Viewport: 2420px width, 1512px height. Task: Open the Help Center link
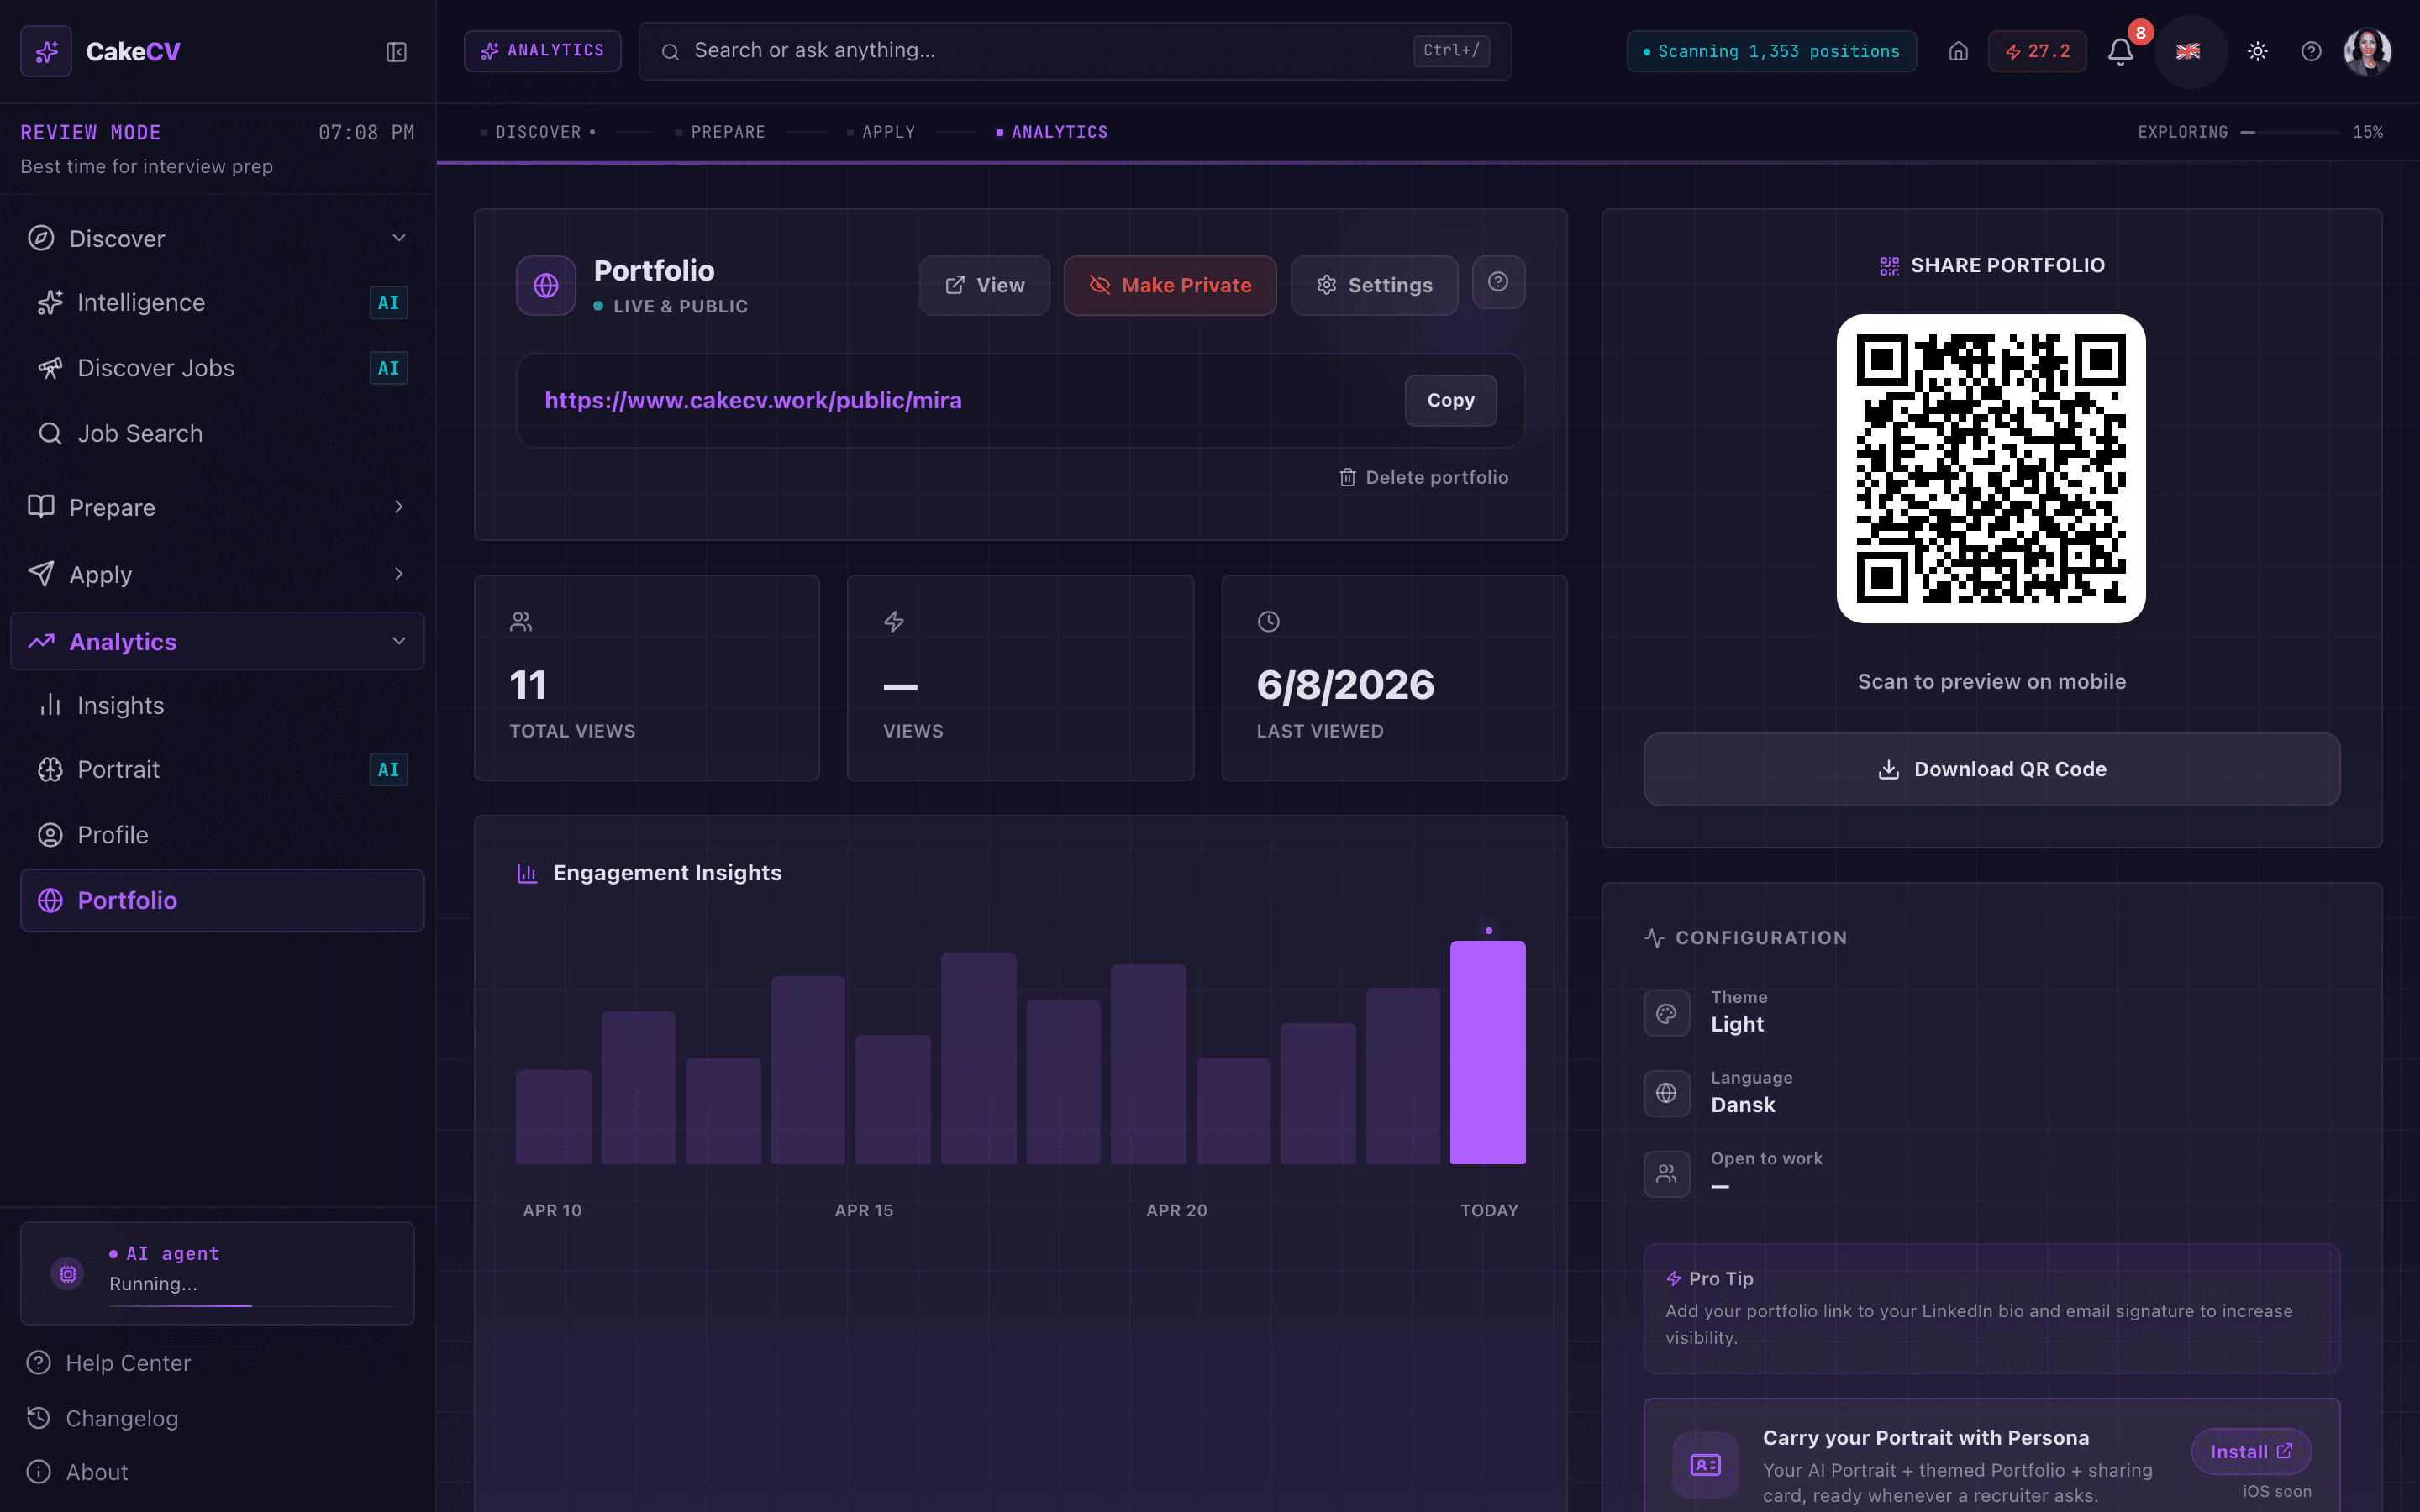pyautogui.click(x=108, y=1363)
